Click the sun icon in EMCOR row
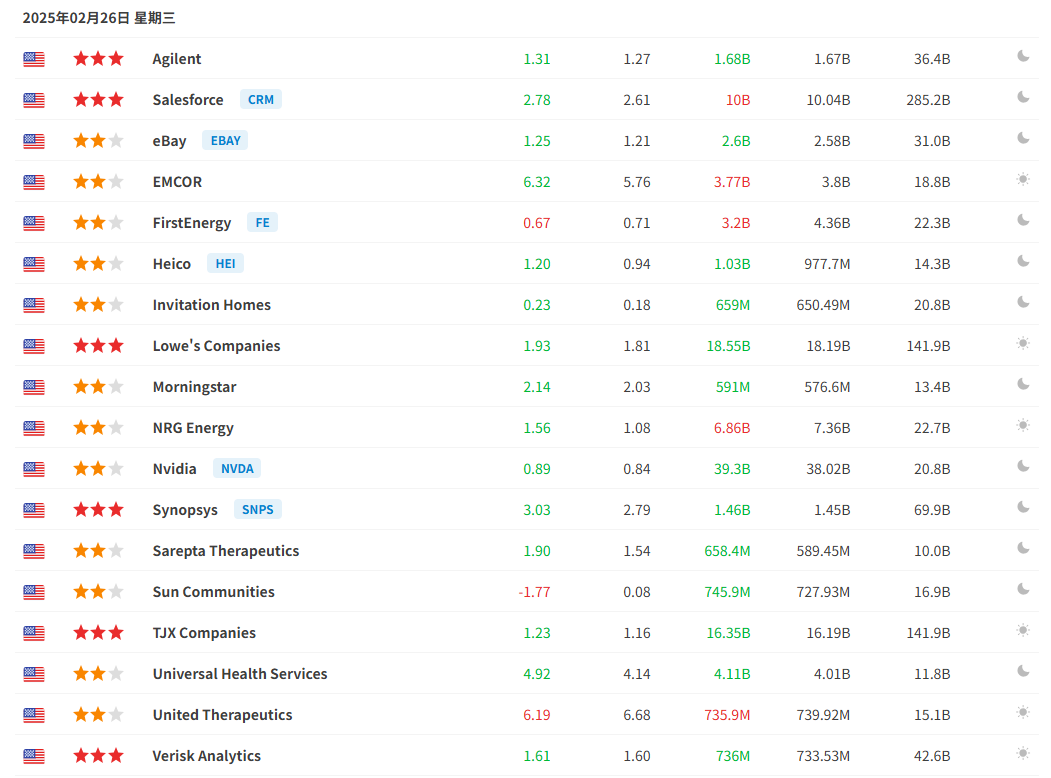This screenshot has width=1051, height=778. tap(1023, 180)
